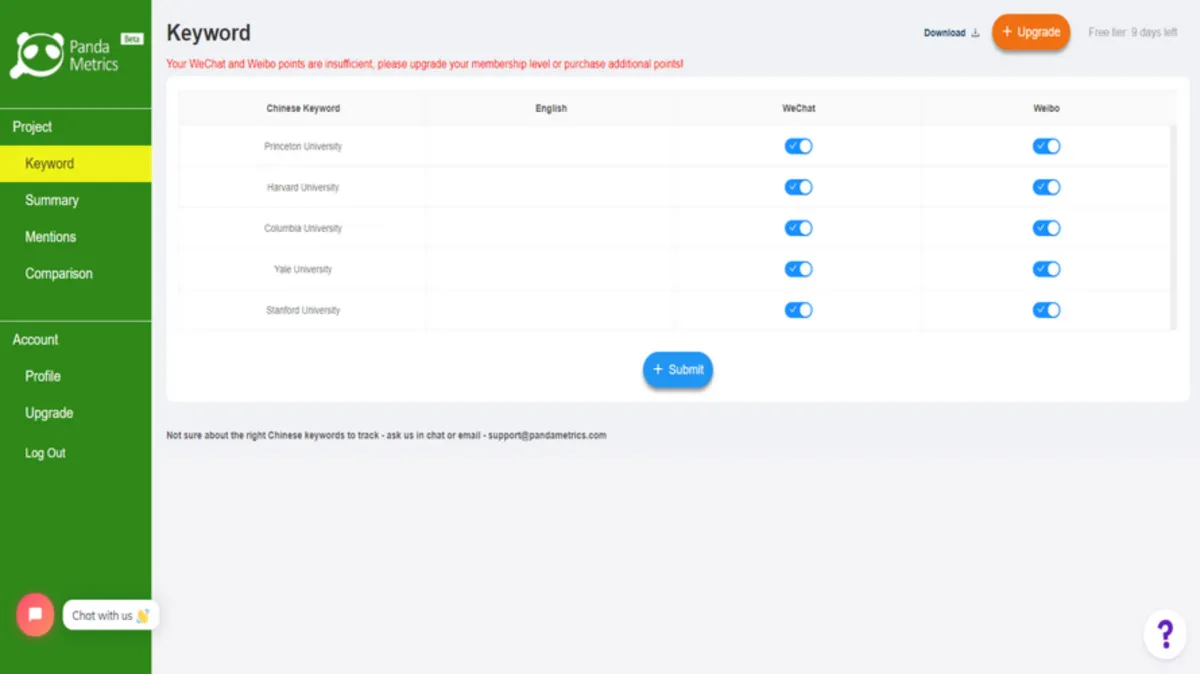Select the Yale University keyword cell
This screenshot has height=674, width=1200.
[303, 269]
